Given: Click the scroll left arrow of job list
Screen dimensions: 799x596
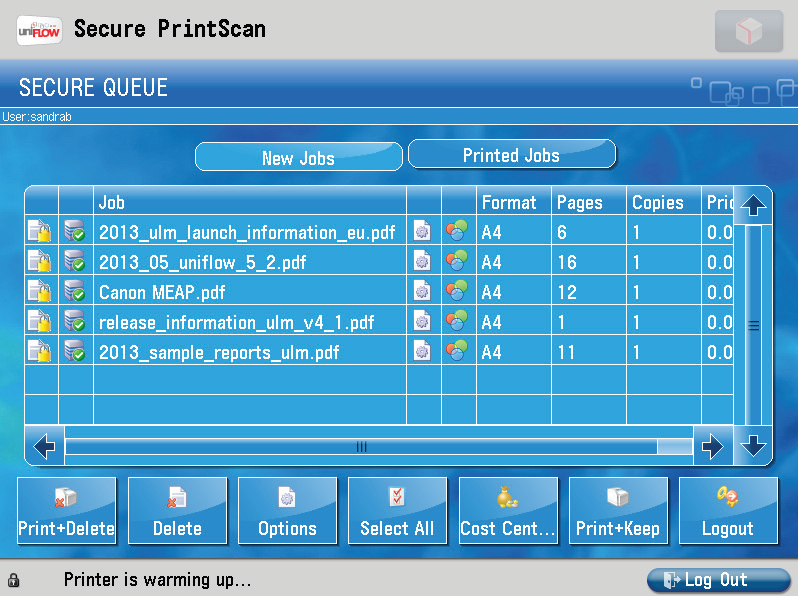Looking at the screenshot, I should click(45, 446).
